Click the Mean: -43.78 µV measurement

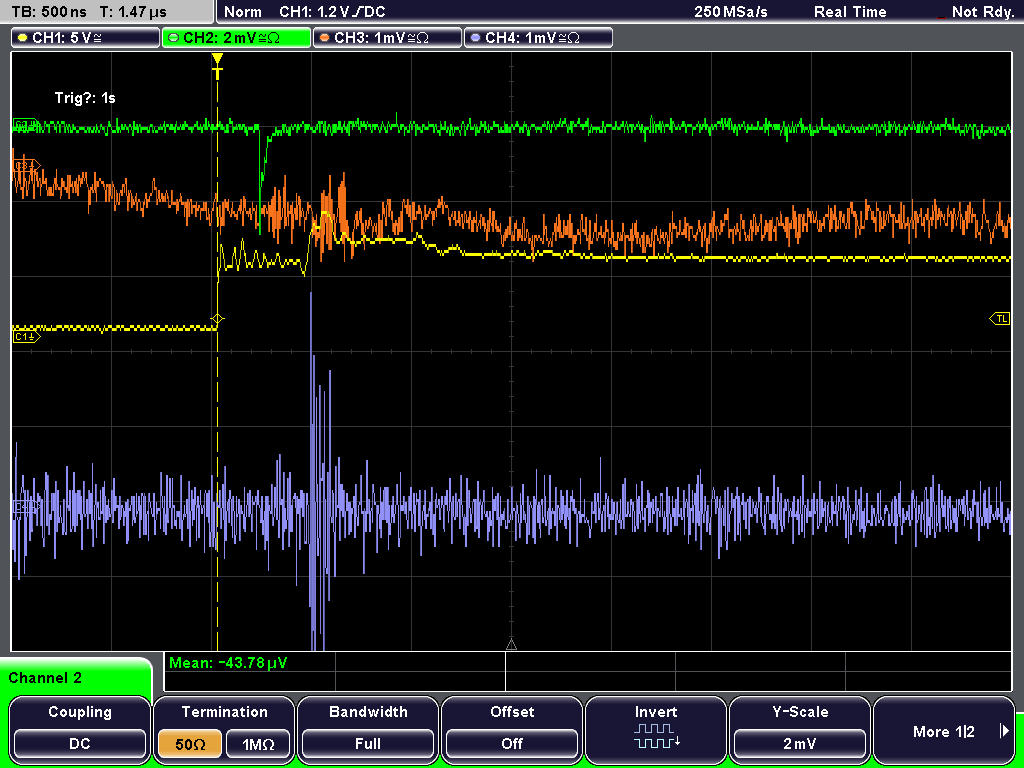point(227,663)
